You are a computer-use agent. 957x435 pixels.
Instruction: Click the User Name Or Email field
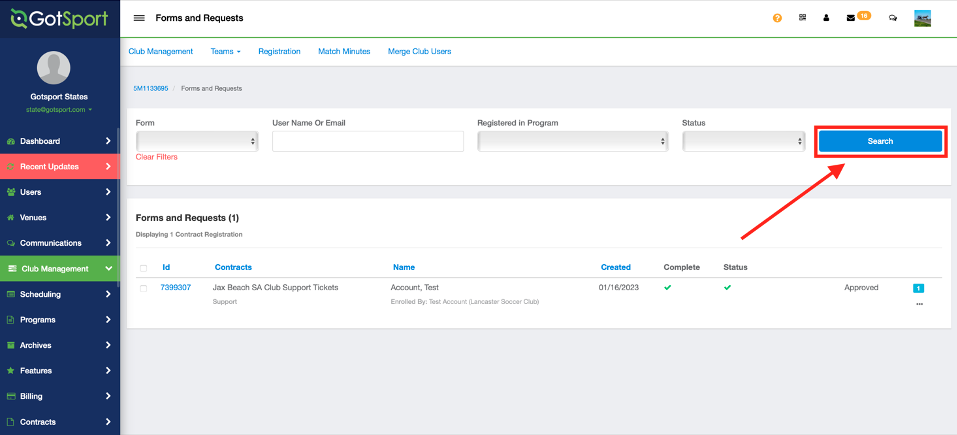367,142
